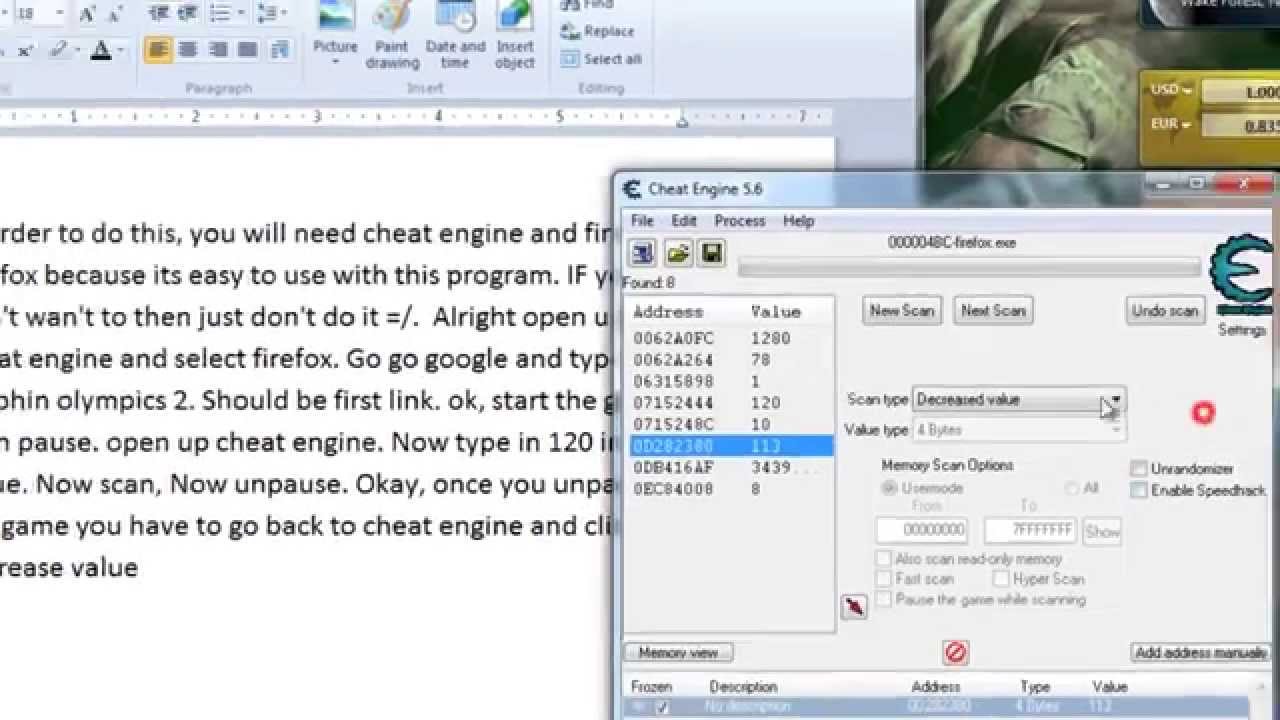This screenshot has height=720, width=1280.
Task: Click the Next Scan button
Action: [993, 311]
